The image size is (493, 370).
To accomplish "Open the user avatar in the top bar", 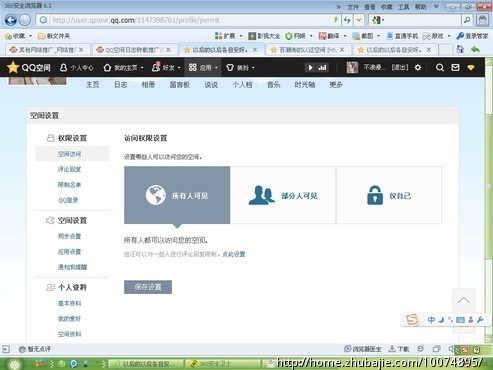I will [x=352, y=68].
